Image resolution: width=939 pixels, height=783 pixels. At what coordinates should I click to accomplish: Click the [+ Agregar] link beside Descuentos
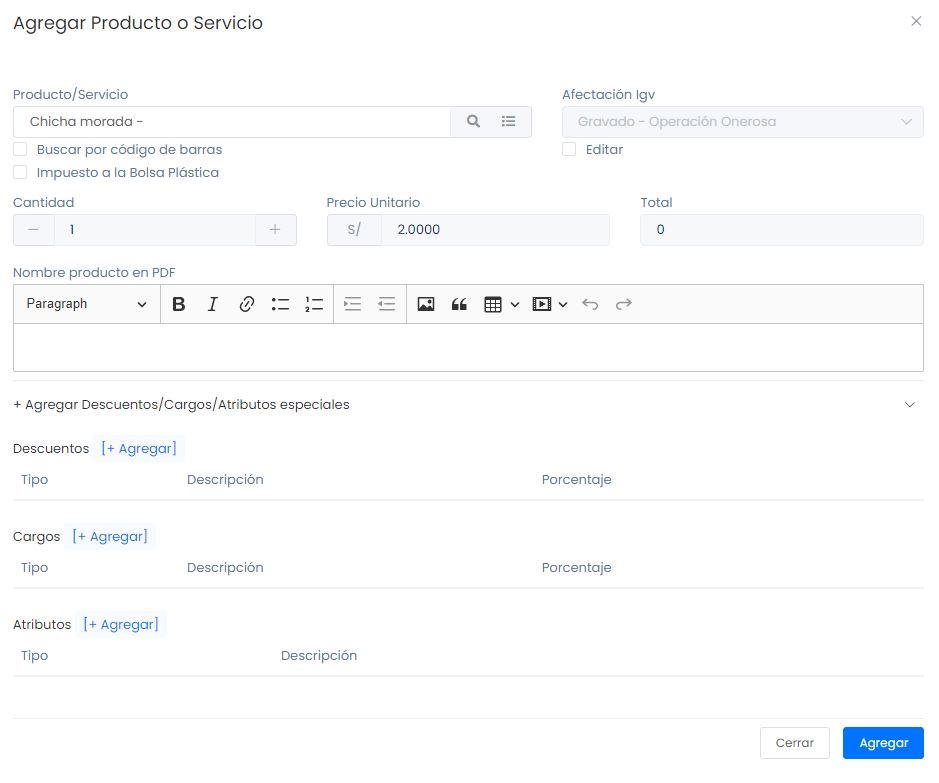pos(139,449)
